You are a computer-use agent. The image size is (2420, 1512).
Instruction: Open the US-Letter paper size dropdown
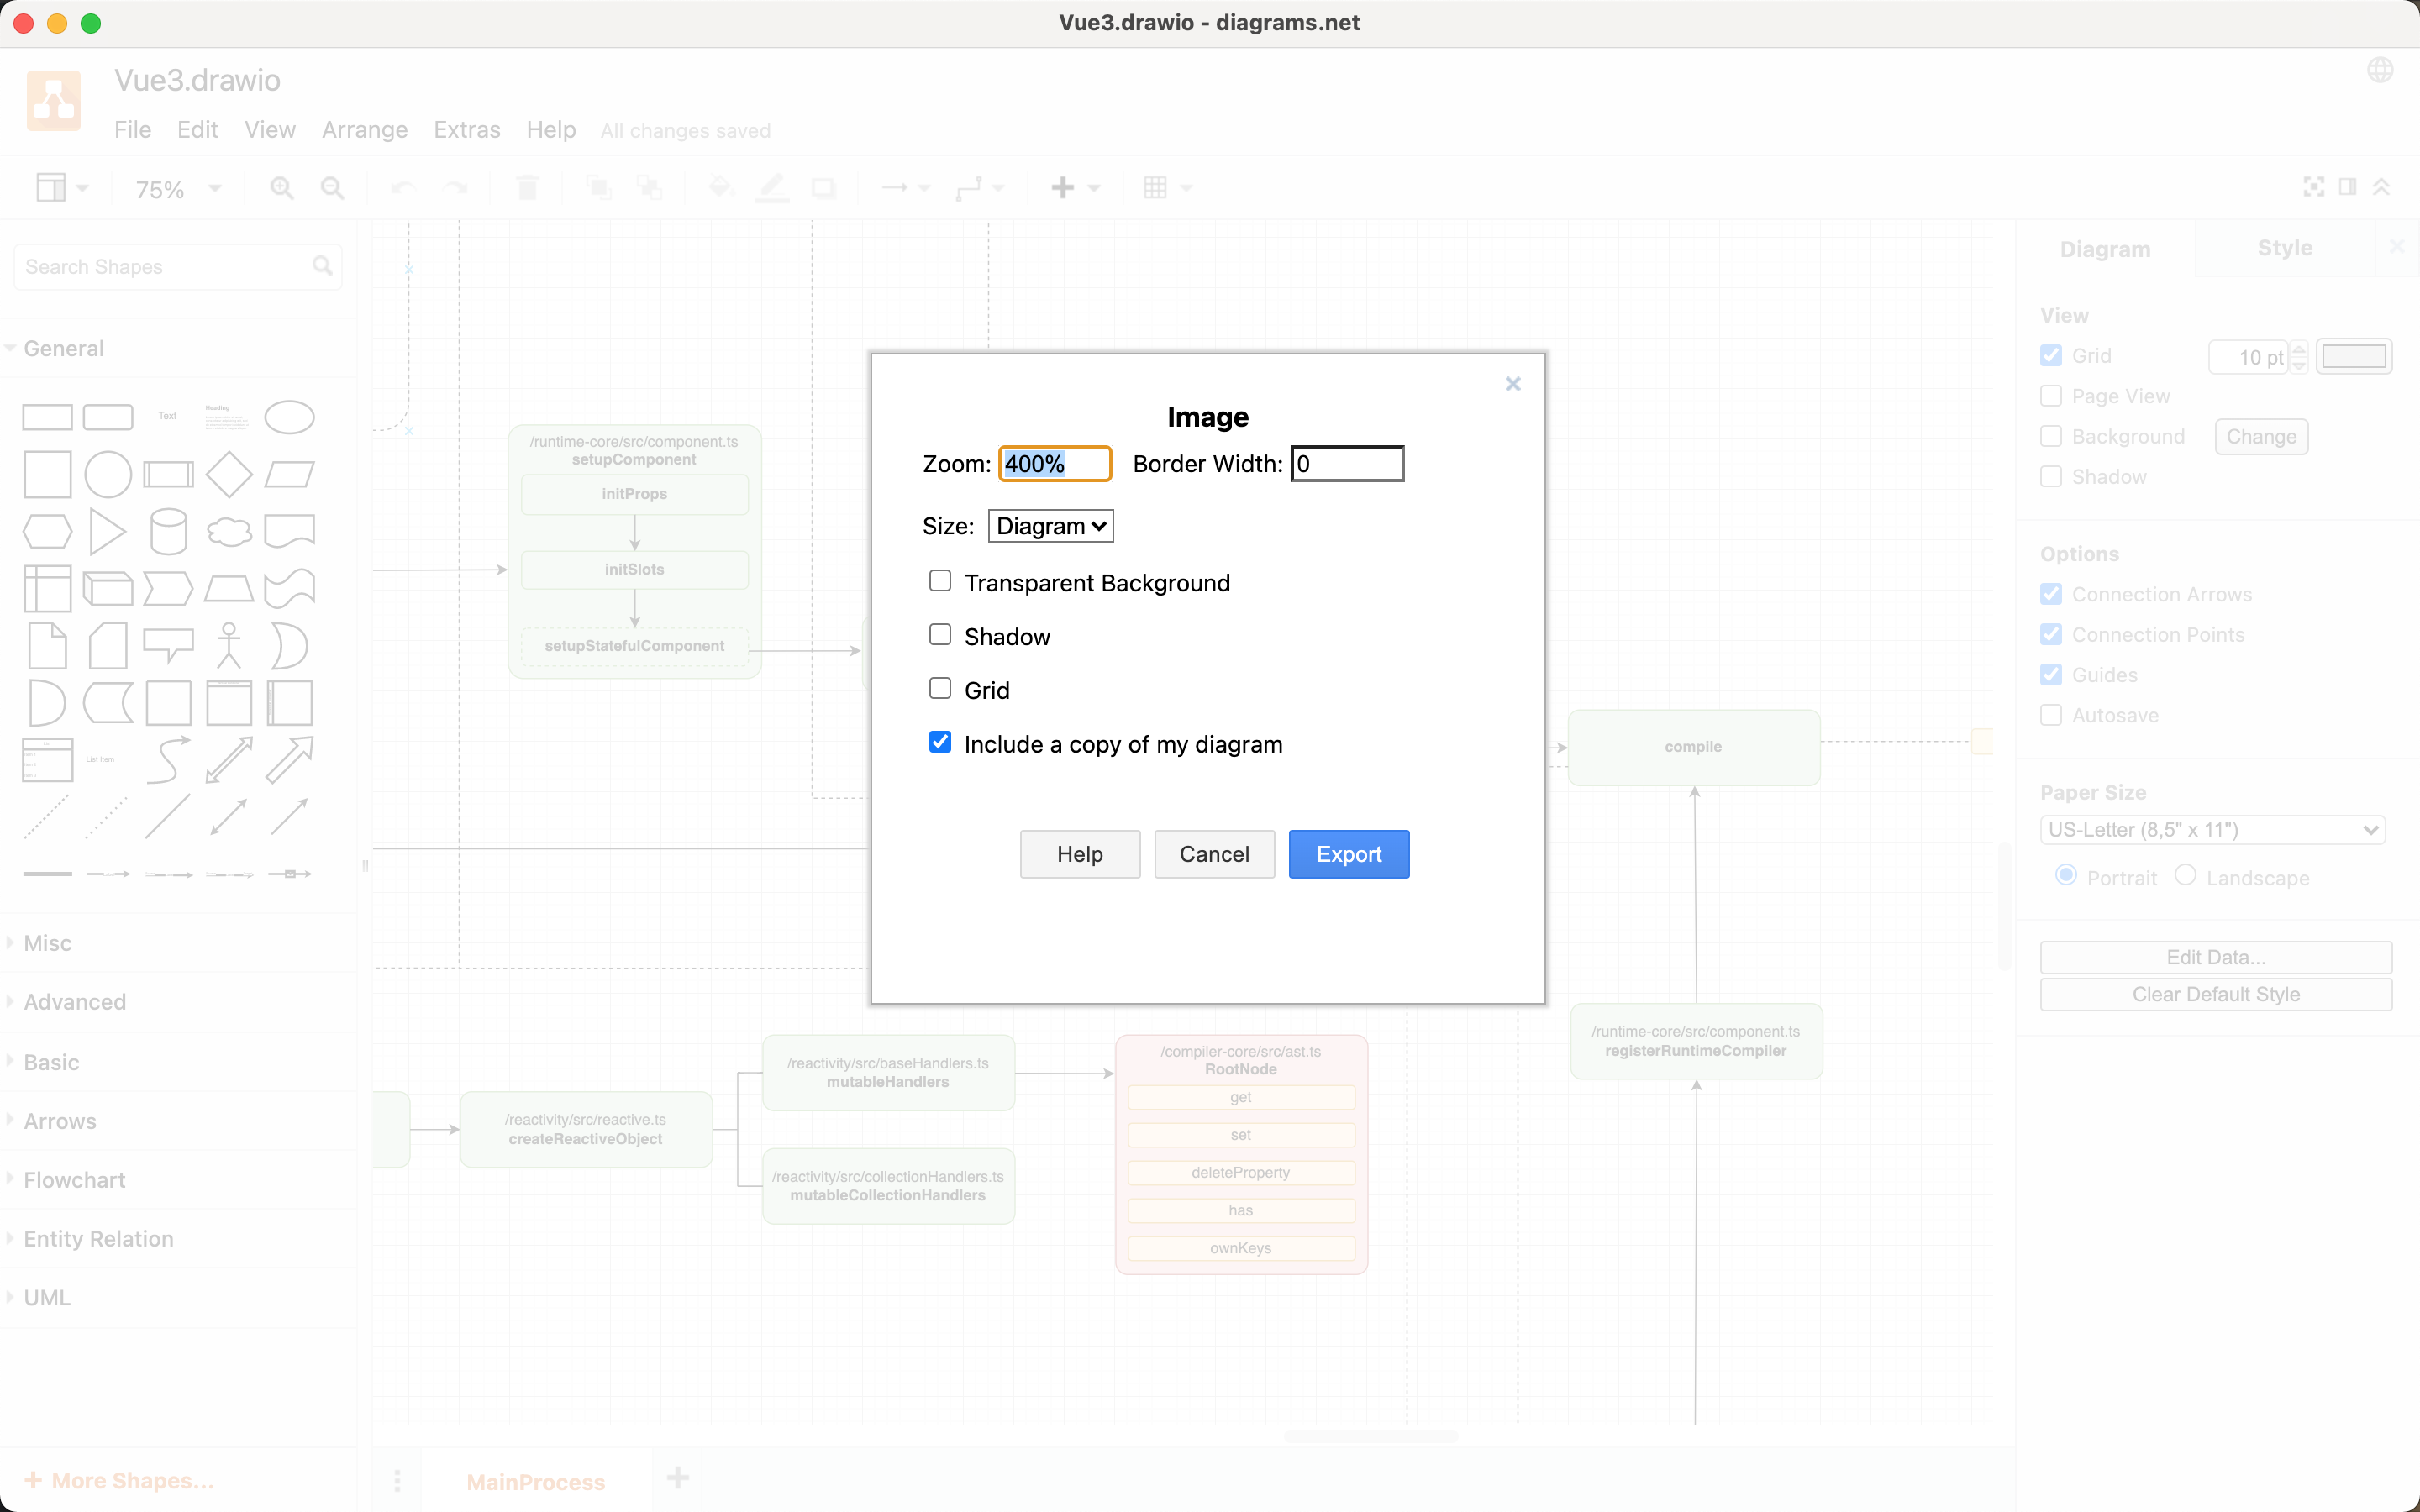[2213, 830]
